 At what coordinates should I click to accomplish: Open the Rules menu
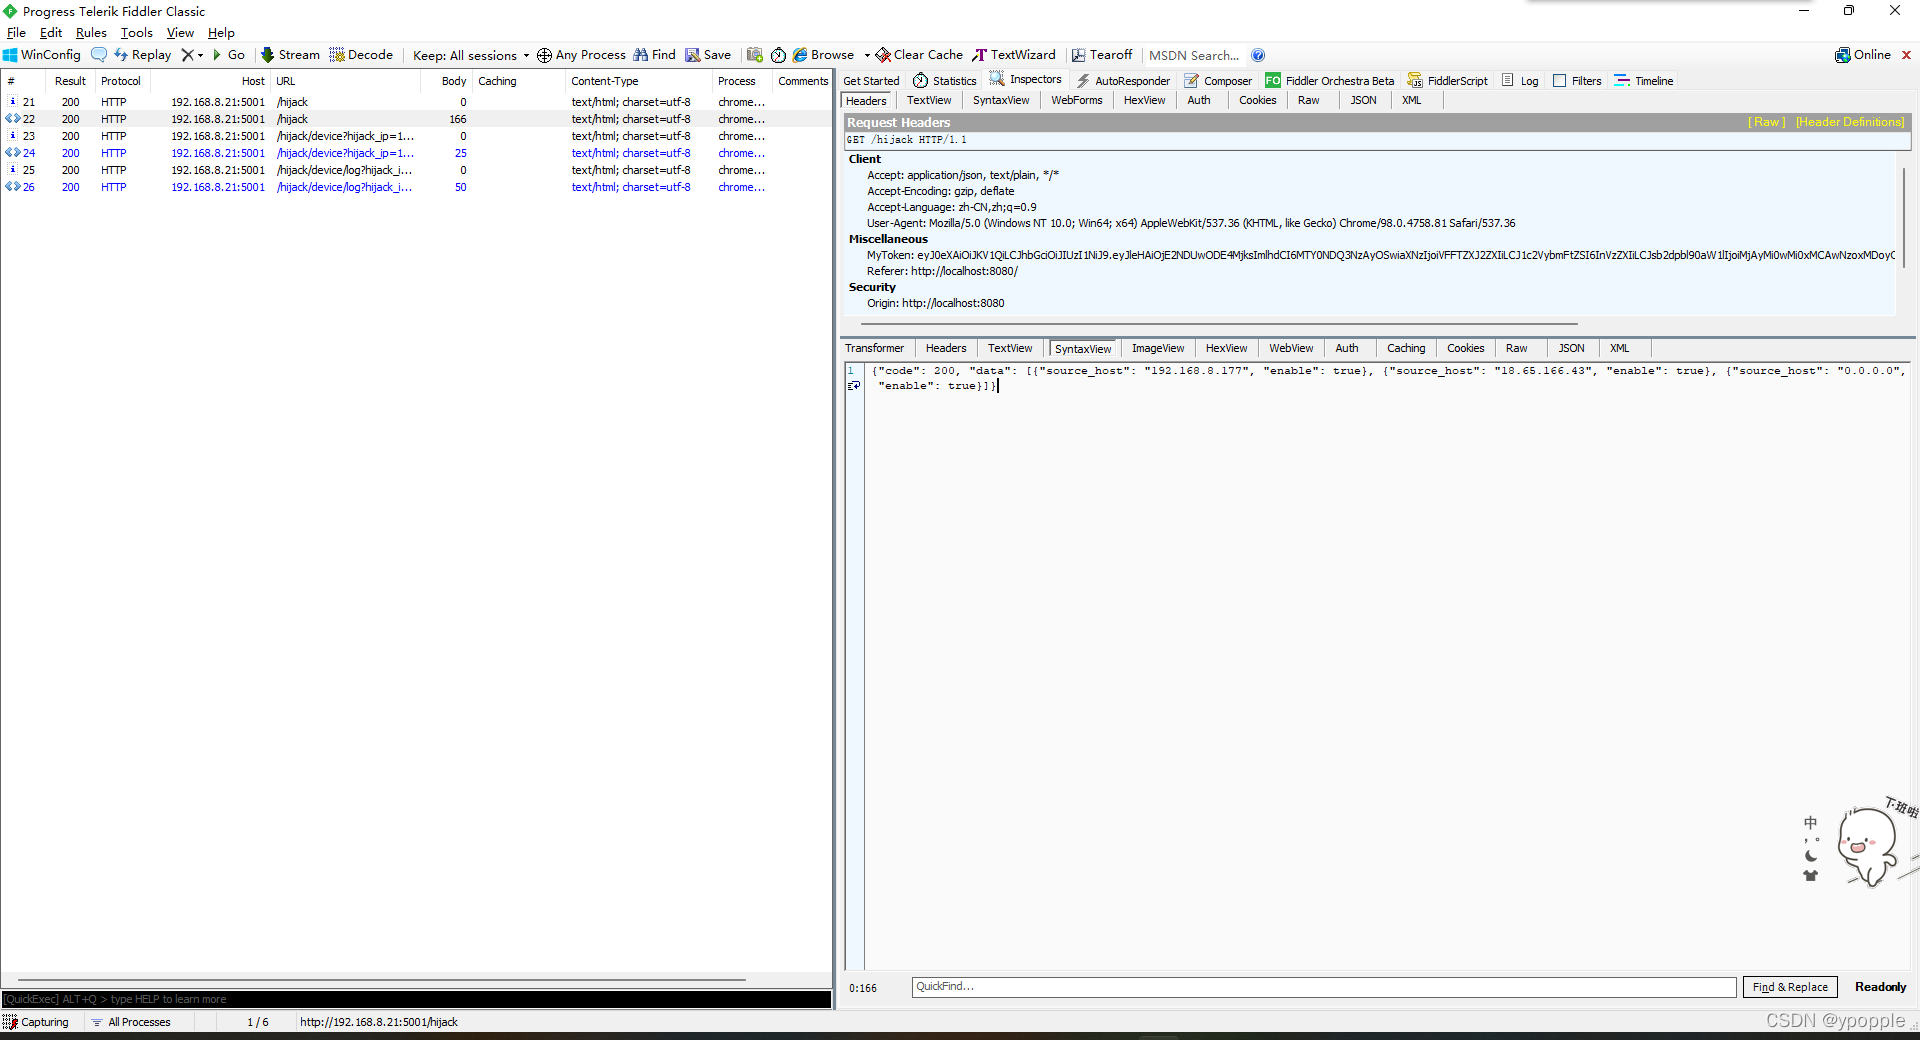(x=91, y=33)
